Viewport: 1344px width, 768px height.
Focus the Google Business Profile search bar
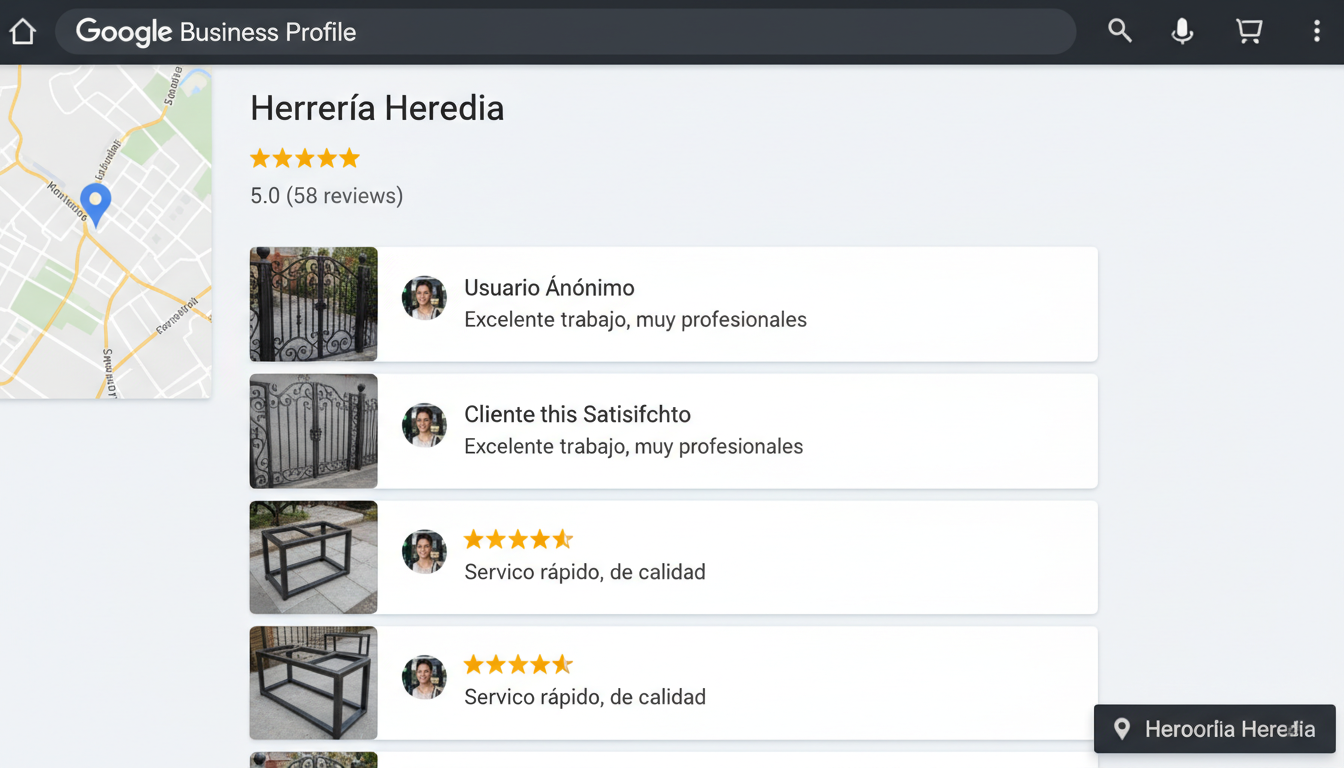pos(565,32)
